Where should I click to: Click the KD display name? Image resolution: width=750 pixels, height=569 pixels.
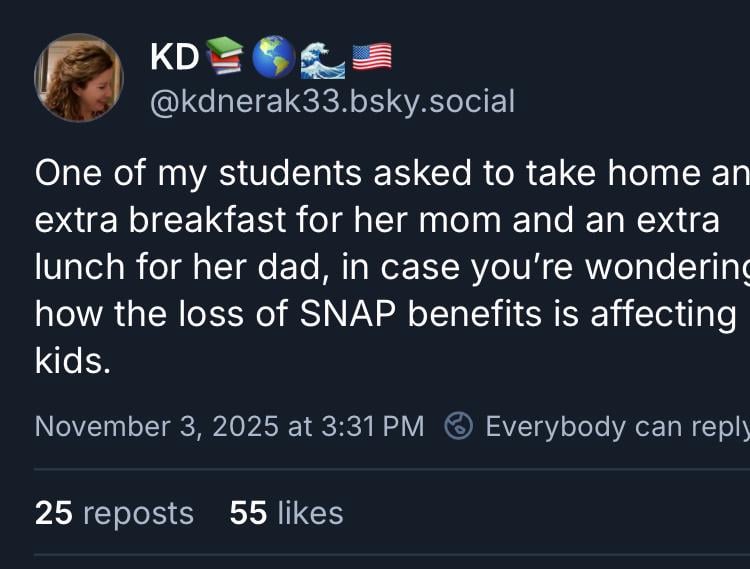point(174,57)
